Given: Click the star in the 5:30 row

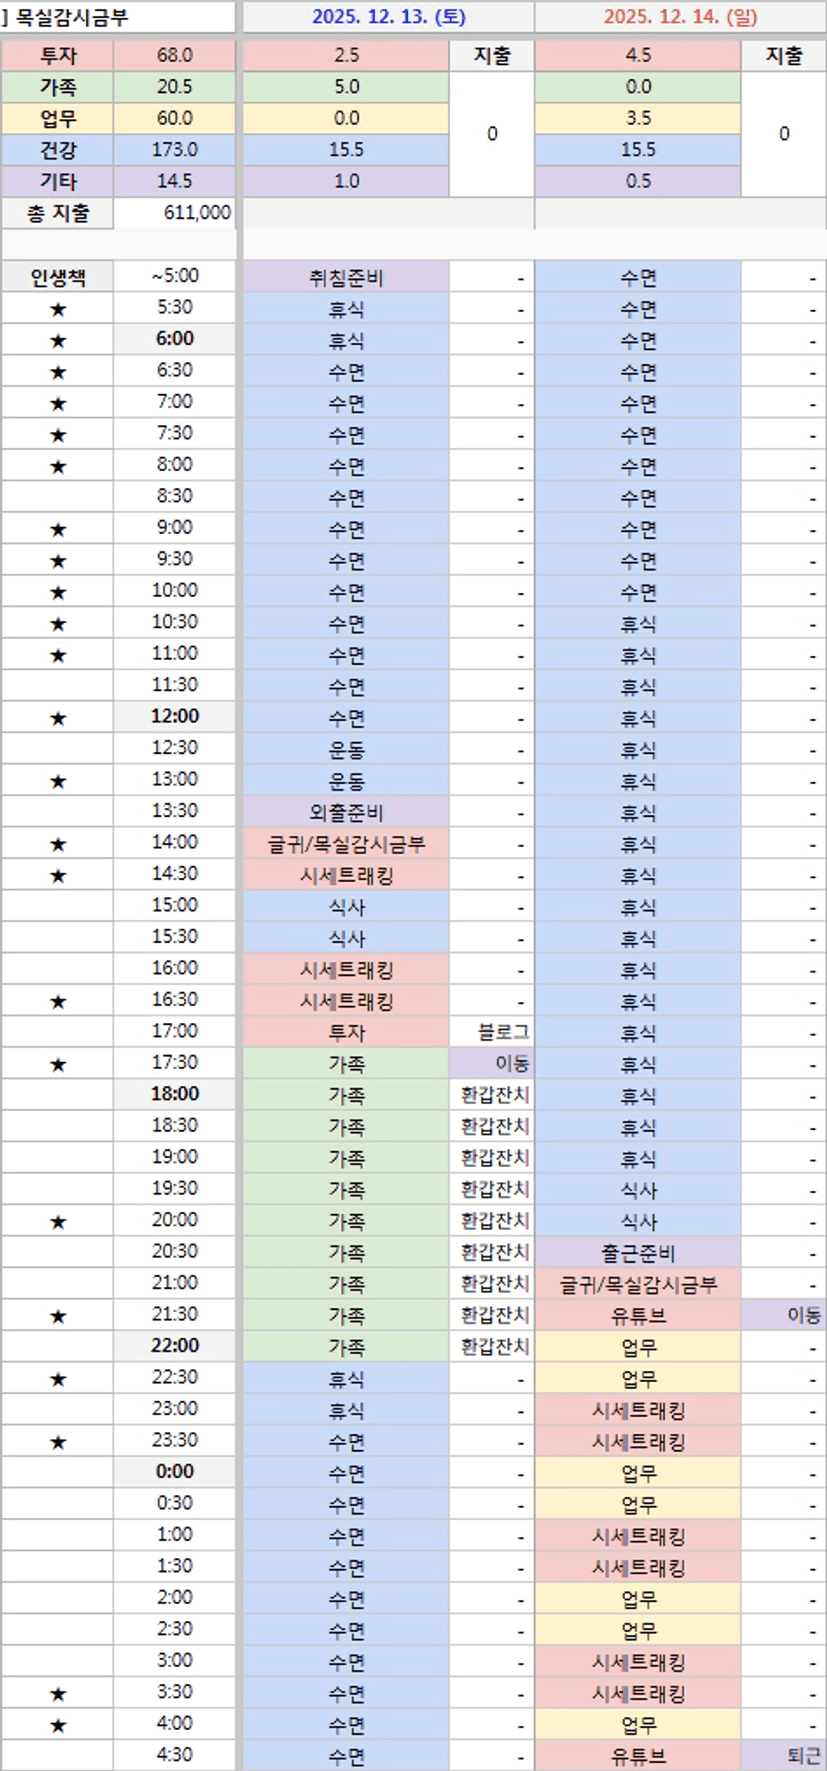Looking at the screenshot, I should [58, 309].
